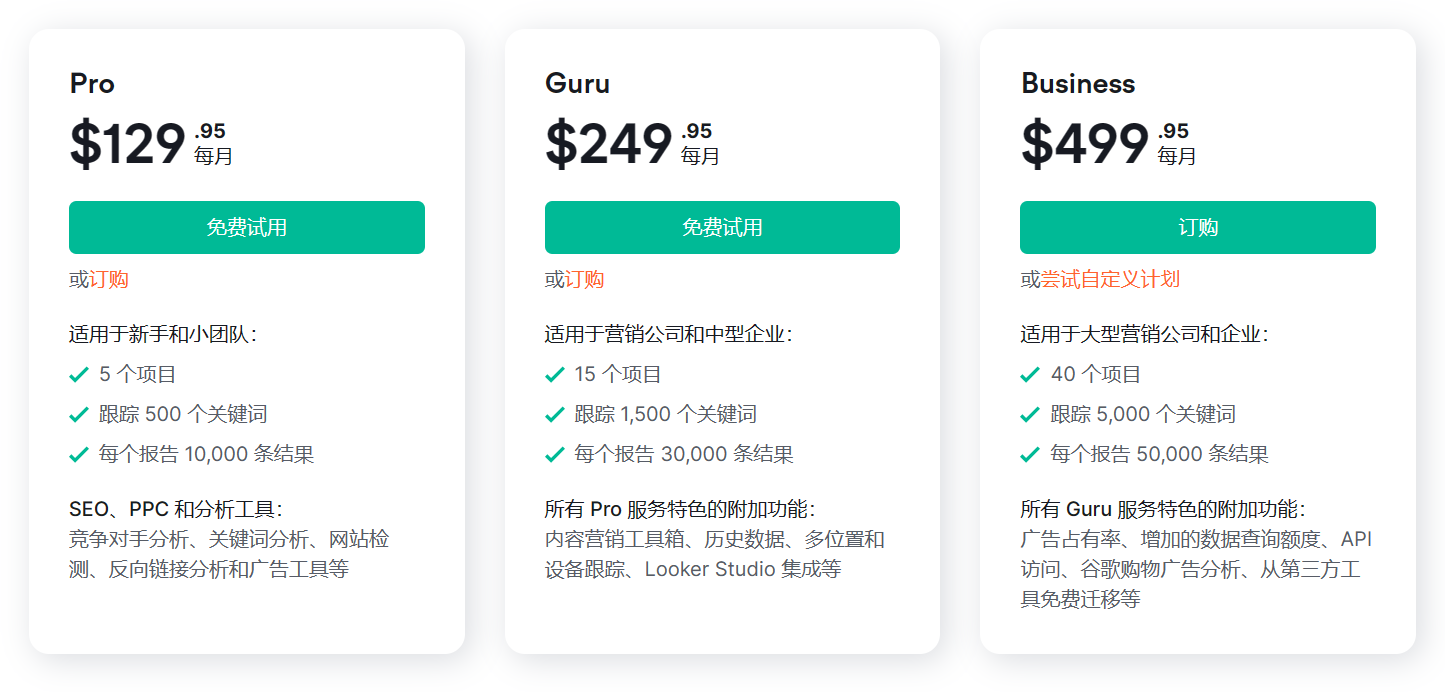This screenshot has height=692, width=1445.
Task: Click the $249.95 monthly price
Action: (x=632, y=144)
